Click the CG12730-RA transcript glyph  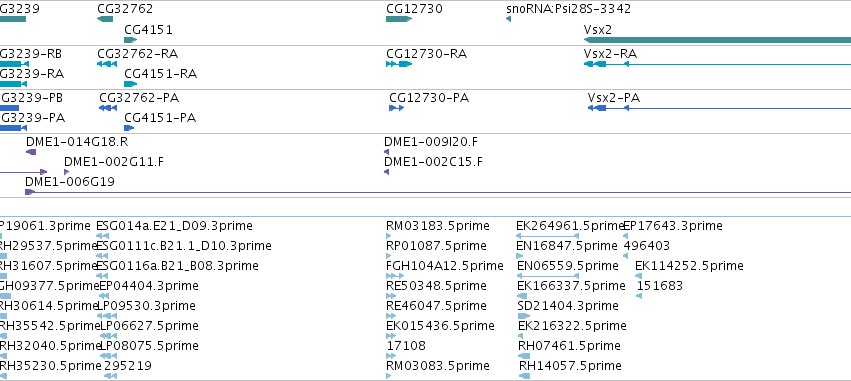399,64
